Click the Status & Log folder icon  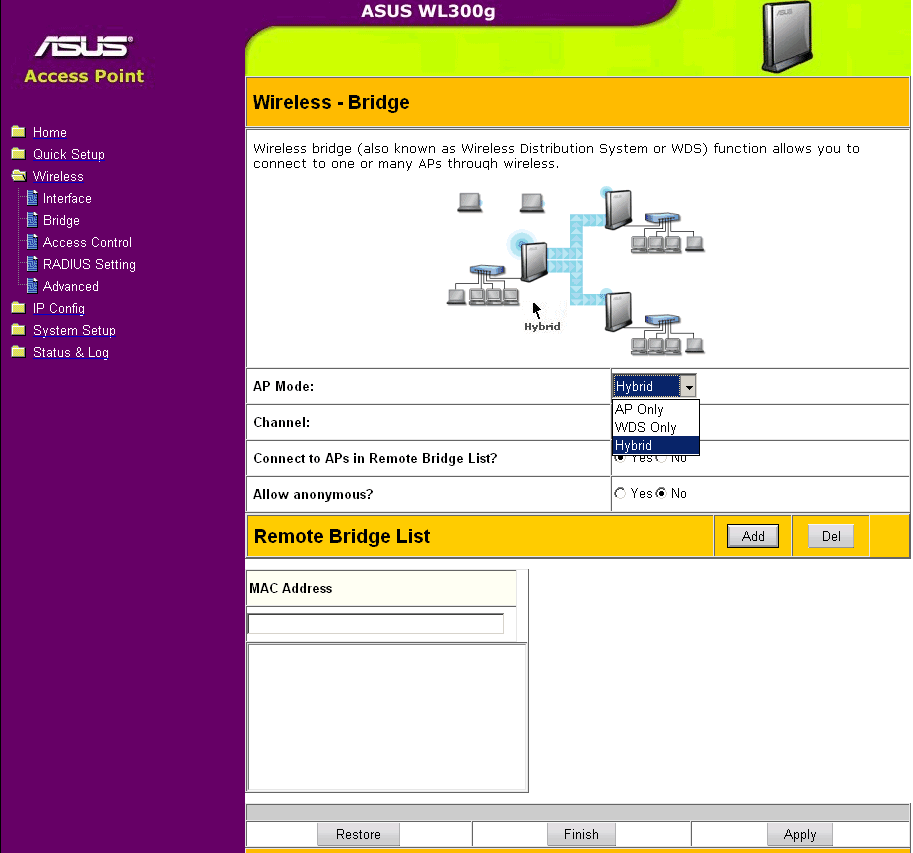coord(19,352)
